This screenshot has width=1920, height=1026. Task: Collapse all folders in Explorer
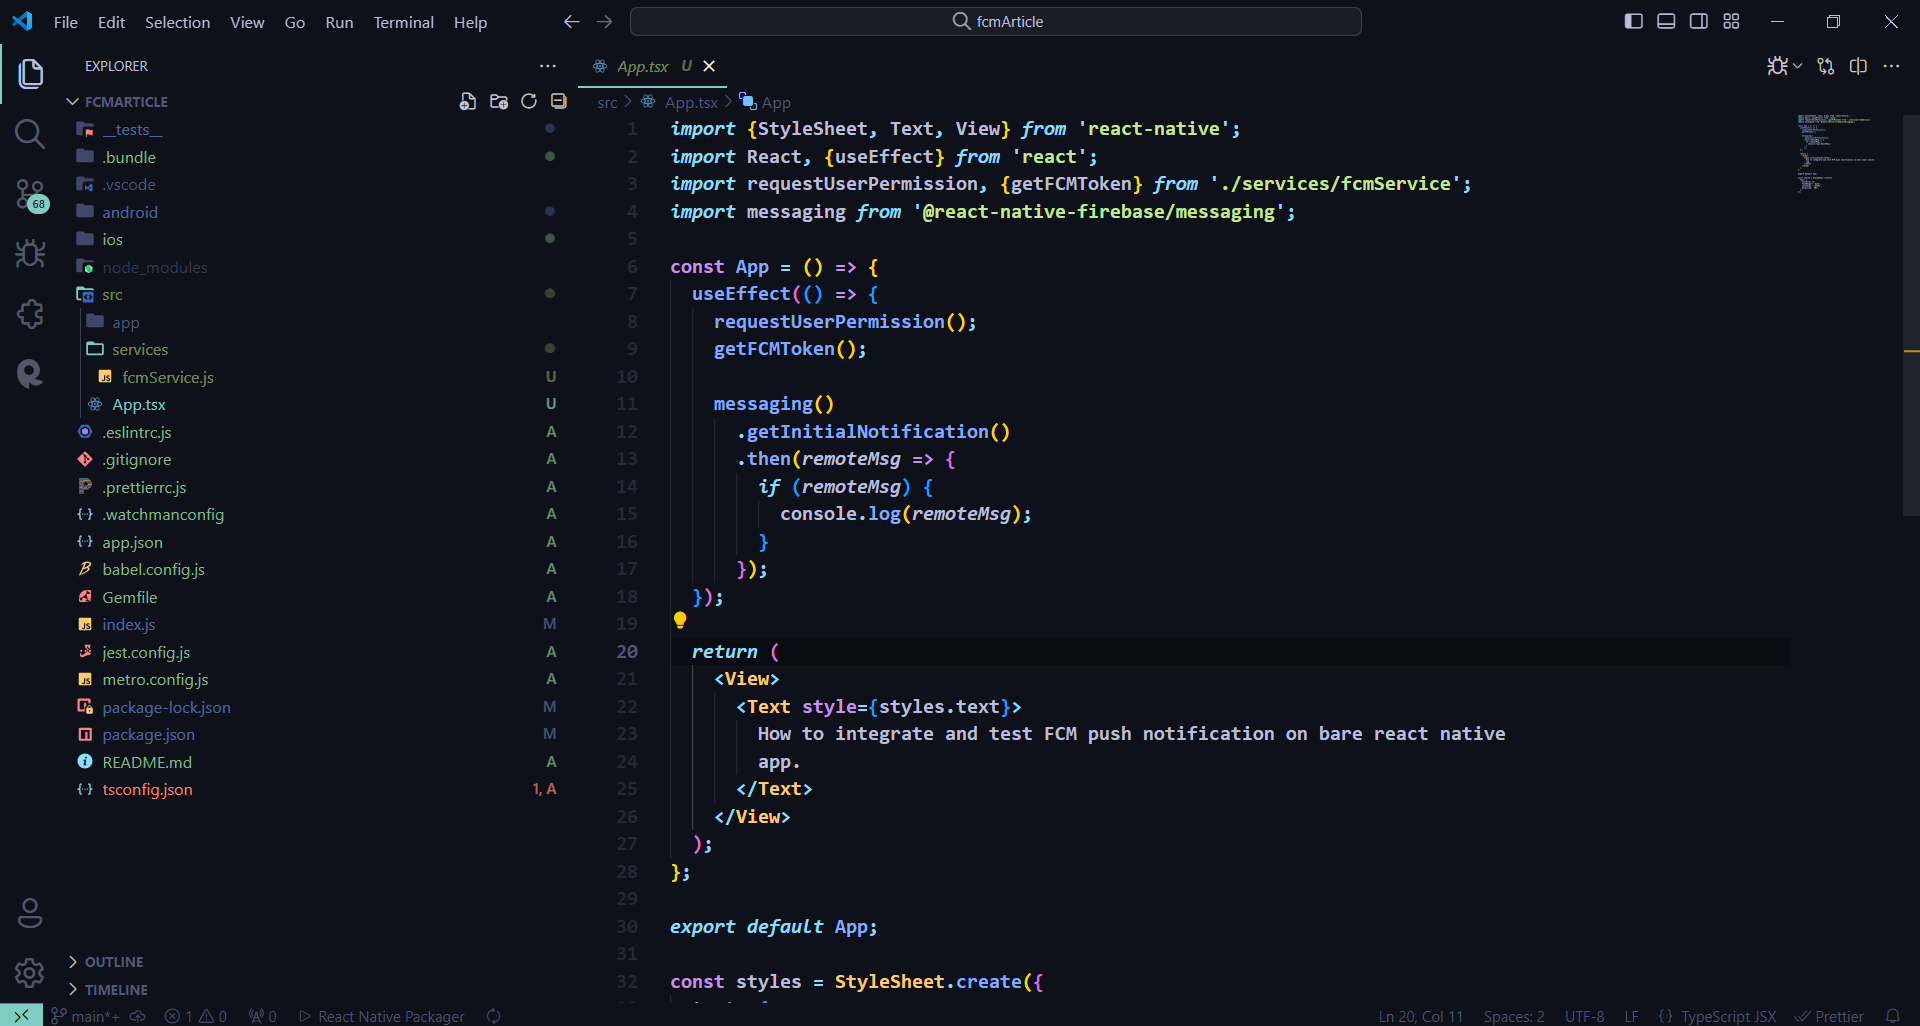559,101
